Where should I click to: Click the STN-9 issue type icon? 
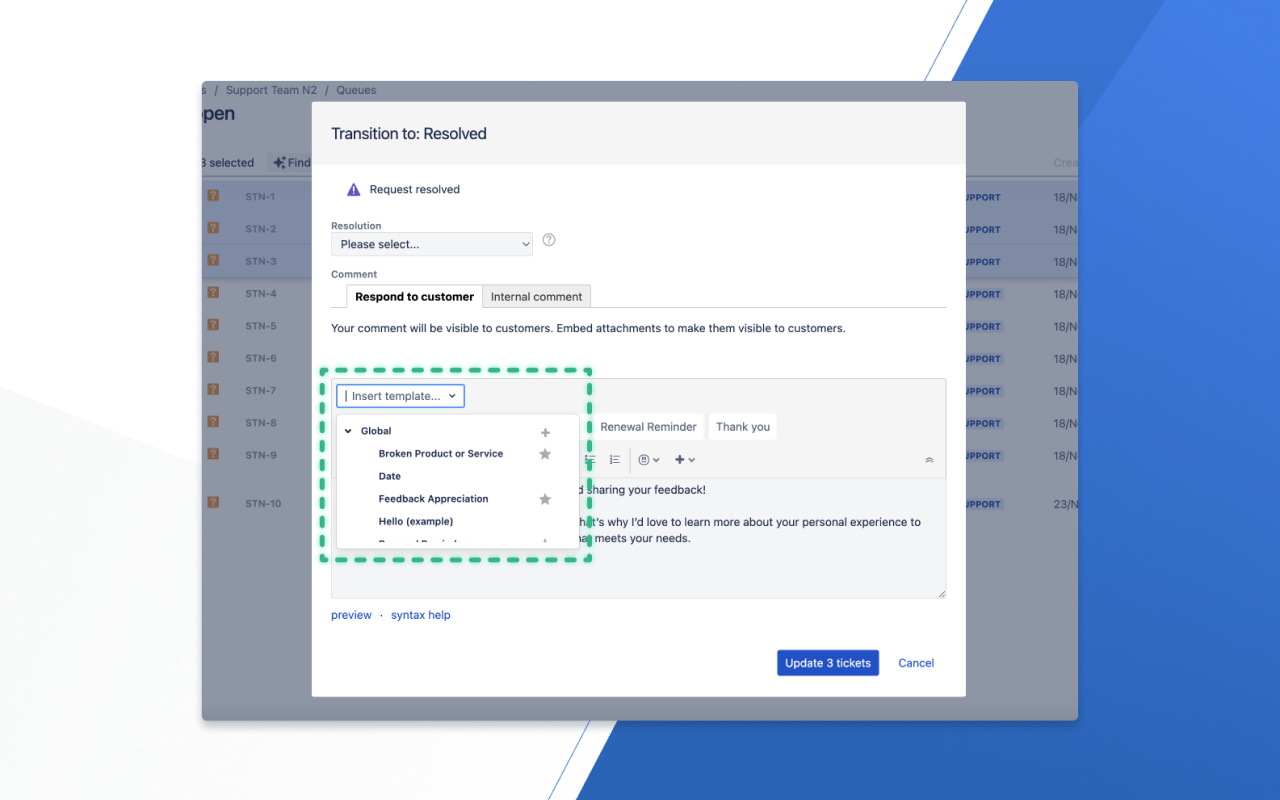(x=213, y=454)
